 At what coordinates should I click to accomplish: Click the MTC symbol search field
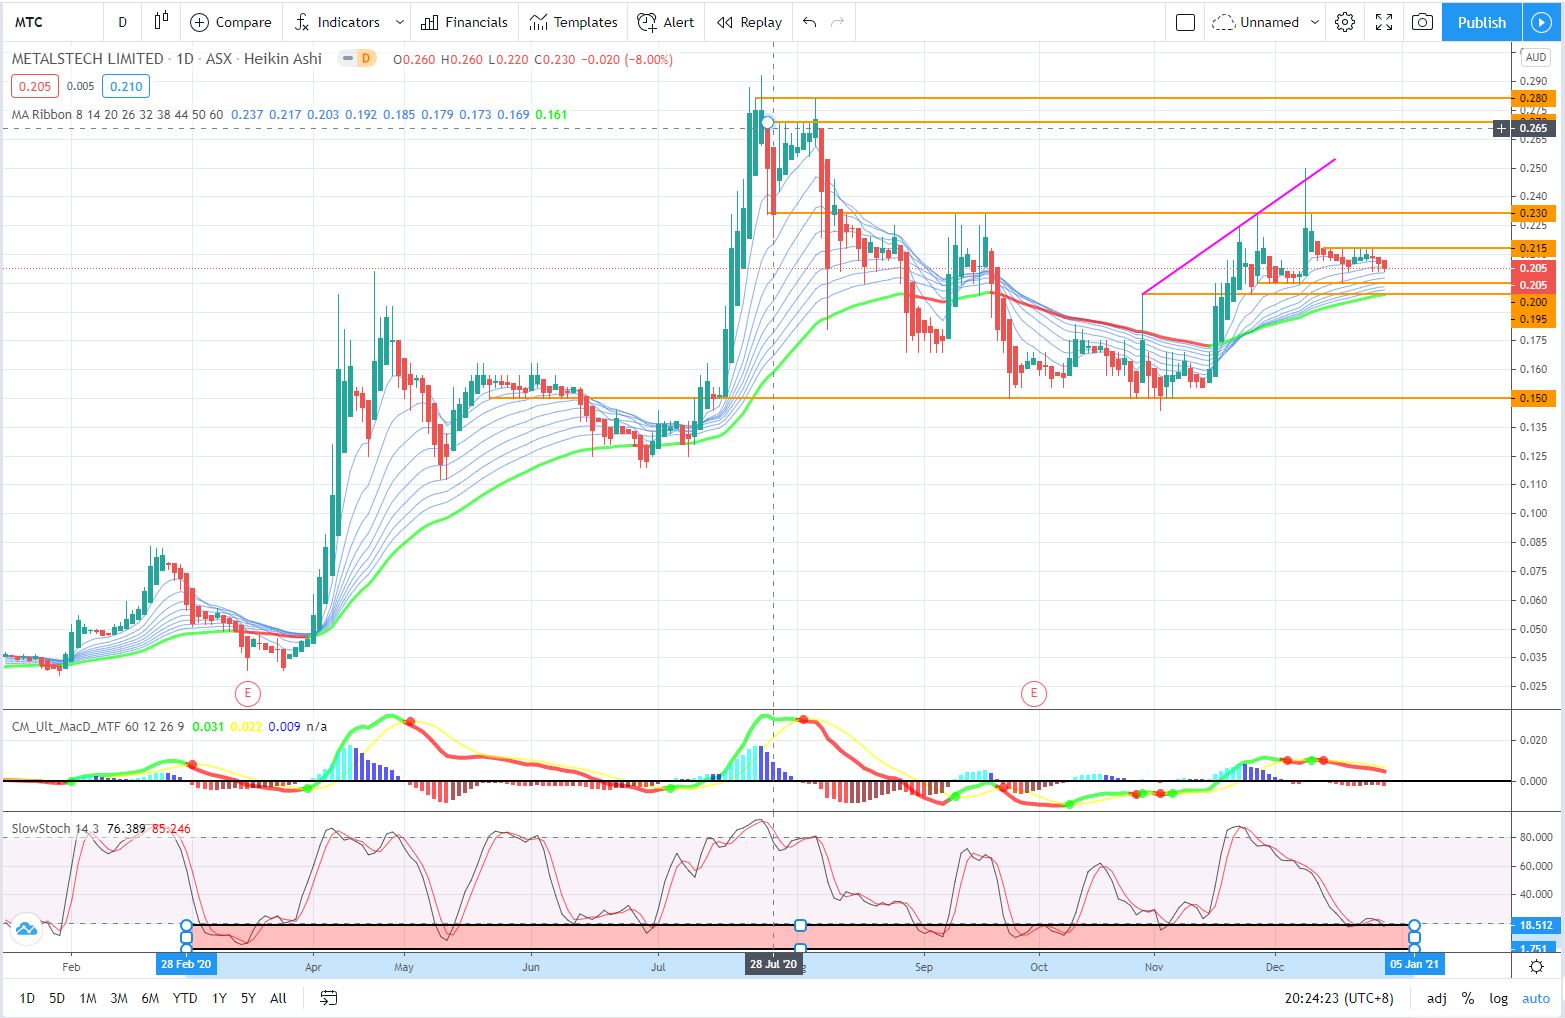tap(52, 22)
